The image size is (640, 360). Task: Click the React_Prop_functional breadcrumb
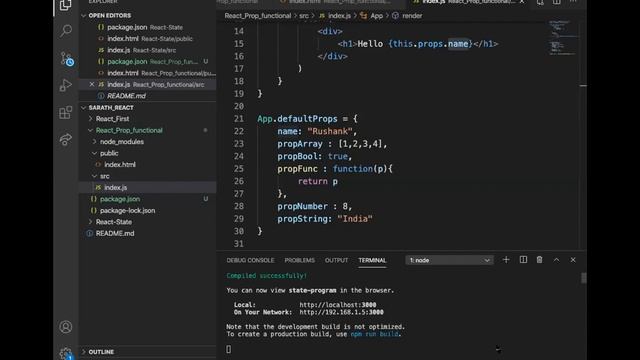258,16
